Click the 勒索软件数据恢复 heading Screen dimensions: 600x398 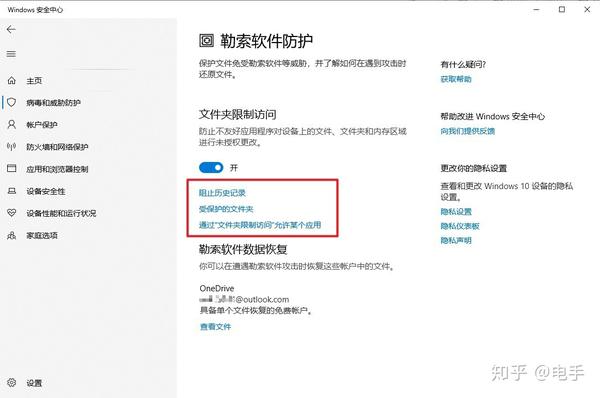click(243, 250)
